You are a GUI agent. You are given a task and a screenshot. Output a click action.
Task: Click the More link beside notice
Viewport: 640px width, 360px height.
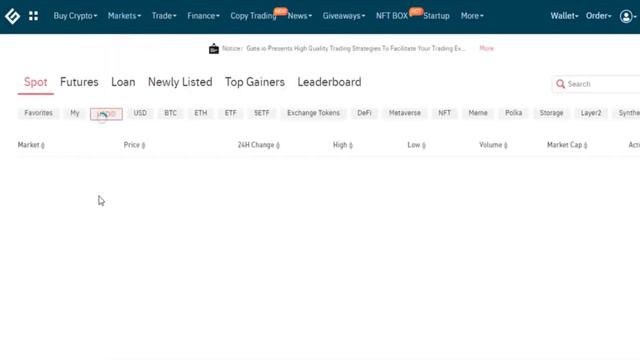487,49
